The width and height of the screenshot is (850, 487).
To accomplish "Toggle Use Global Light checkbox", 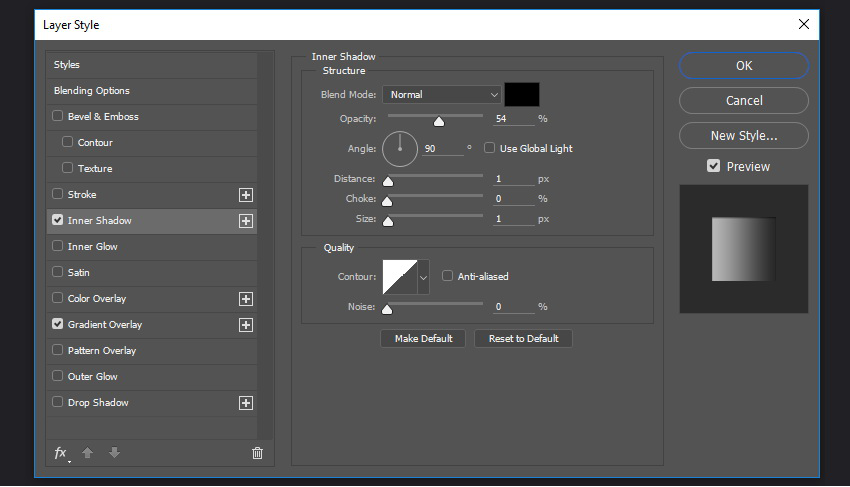I will tap(490, 148).
